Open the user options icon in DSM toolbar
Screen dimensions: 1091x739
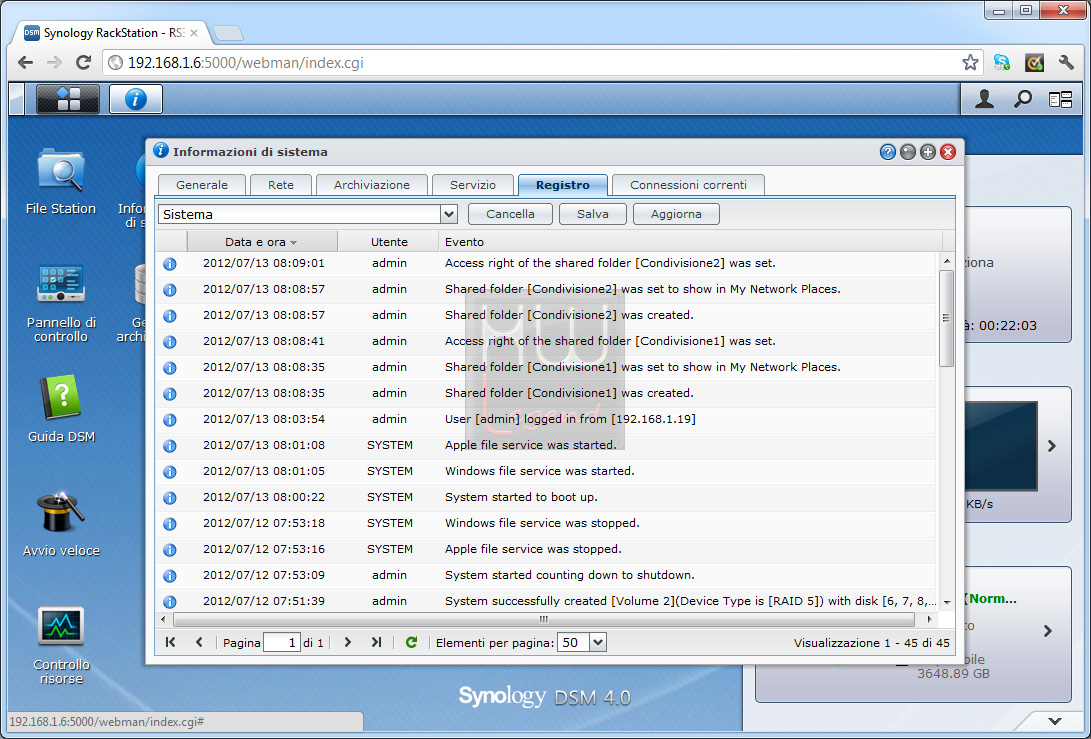[x=984, y=100]
